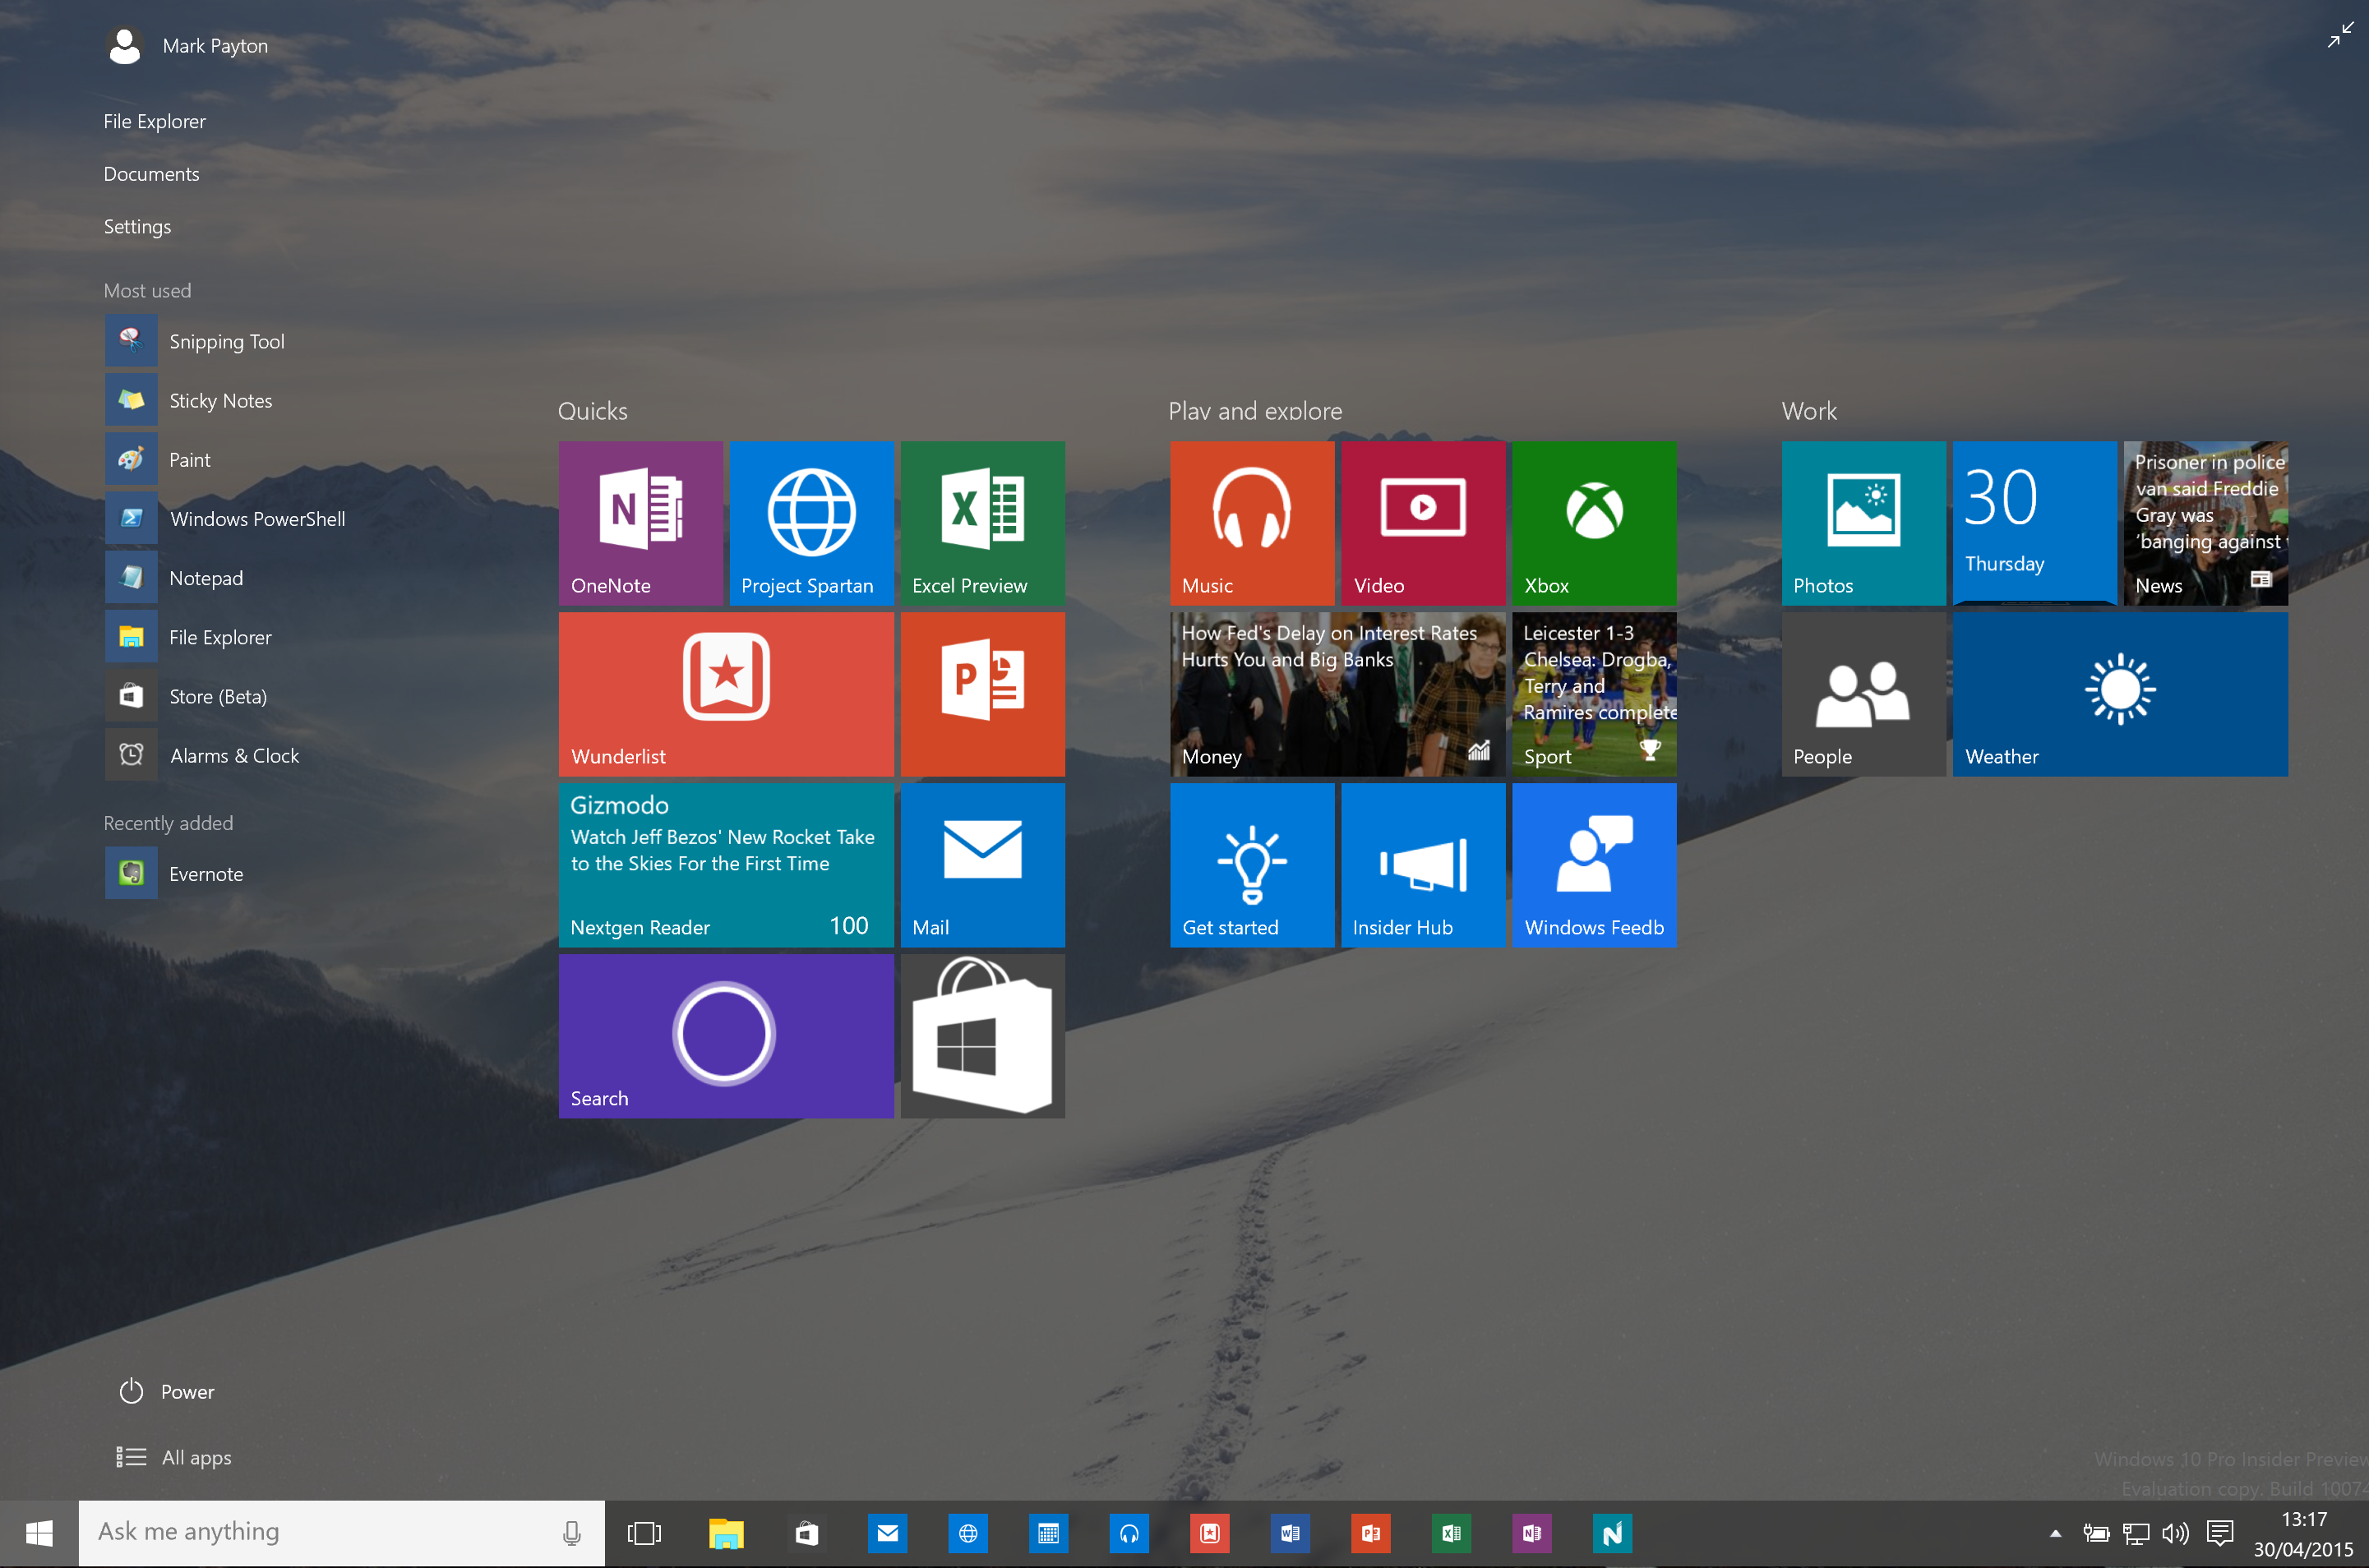Open the Music tile
The width and height of the screenshot is (2369, 1568).
click(x=1252, y=523)
